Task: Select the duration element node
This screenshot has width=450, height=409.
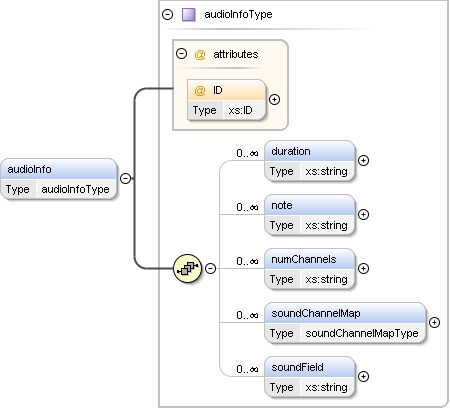Action: 310,161
